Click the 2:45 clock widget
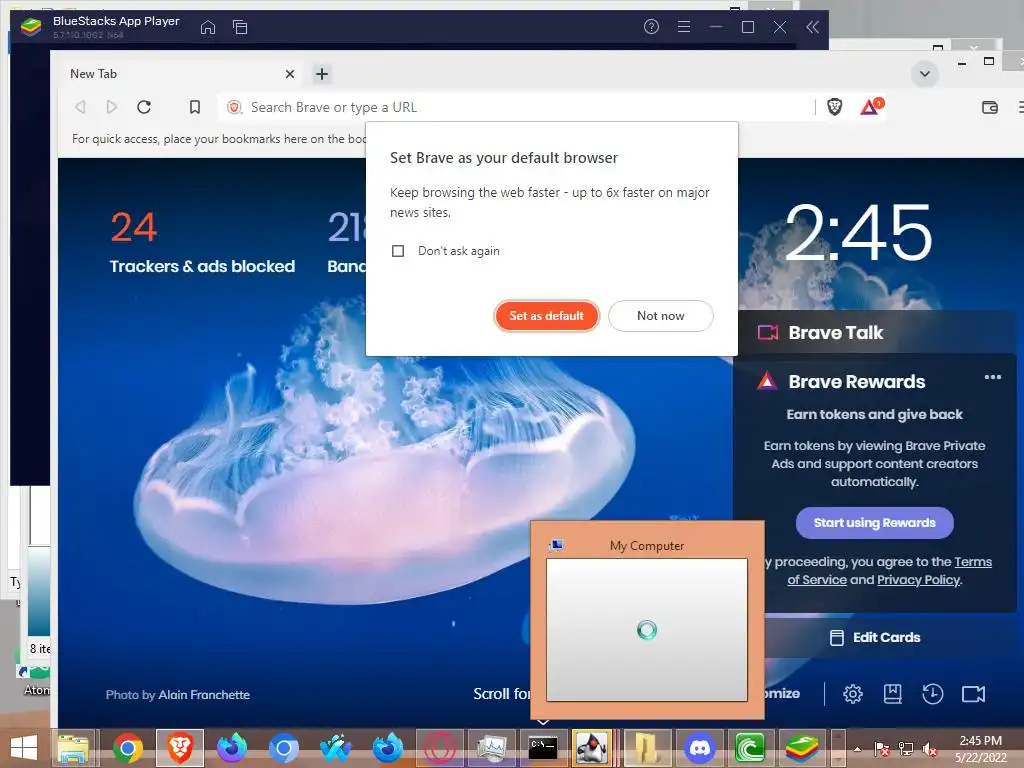The image size is (1024, 768). (x=859, y=232)
